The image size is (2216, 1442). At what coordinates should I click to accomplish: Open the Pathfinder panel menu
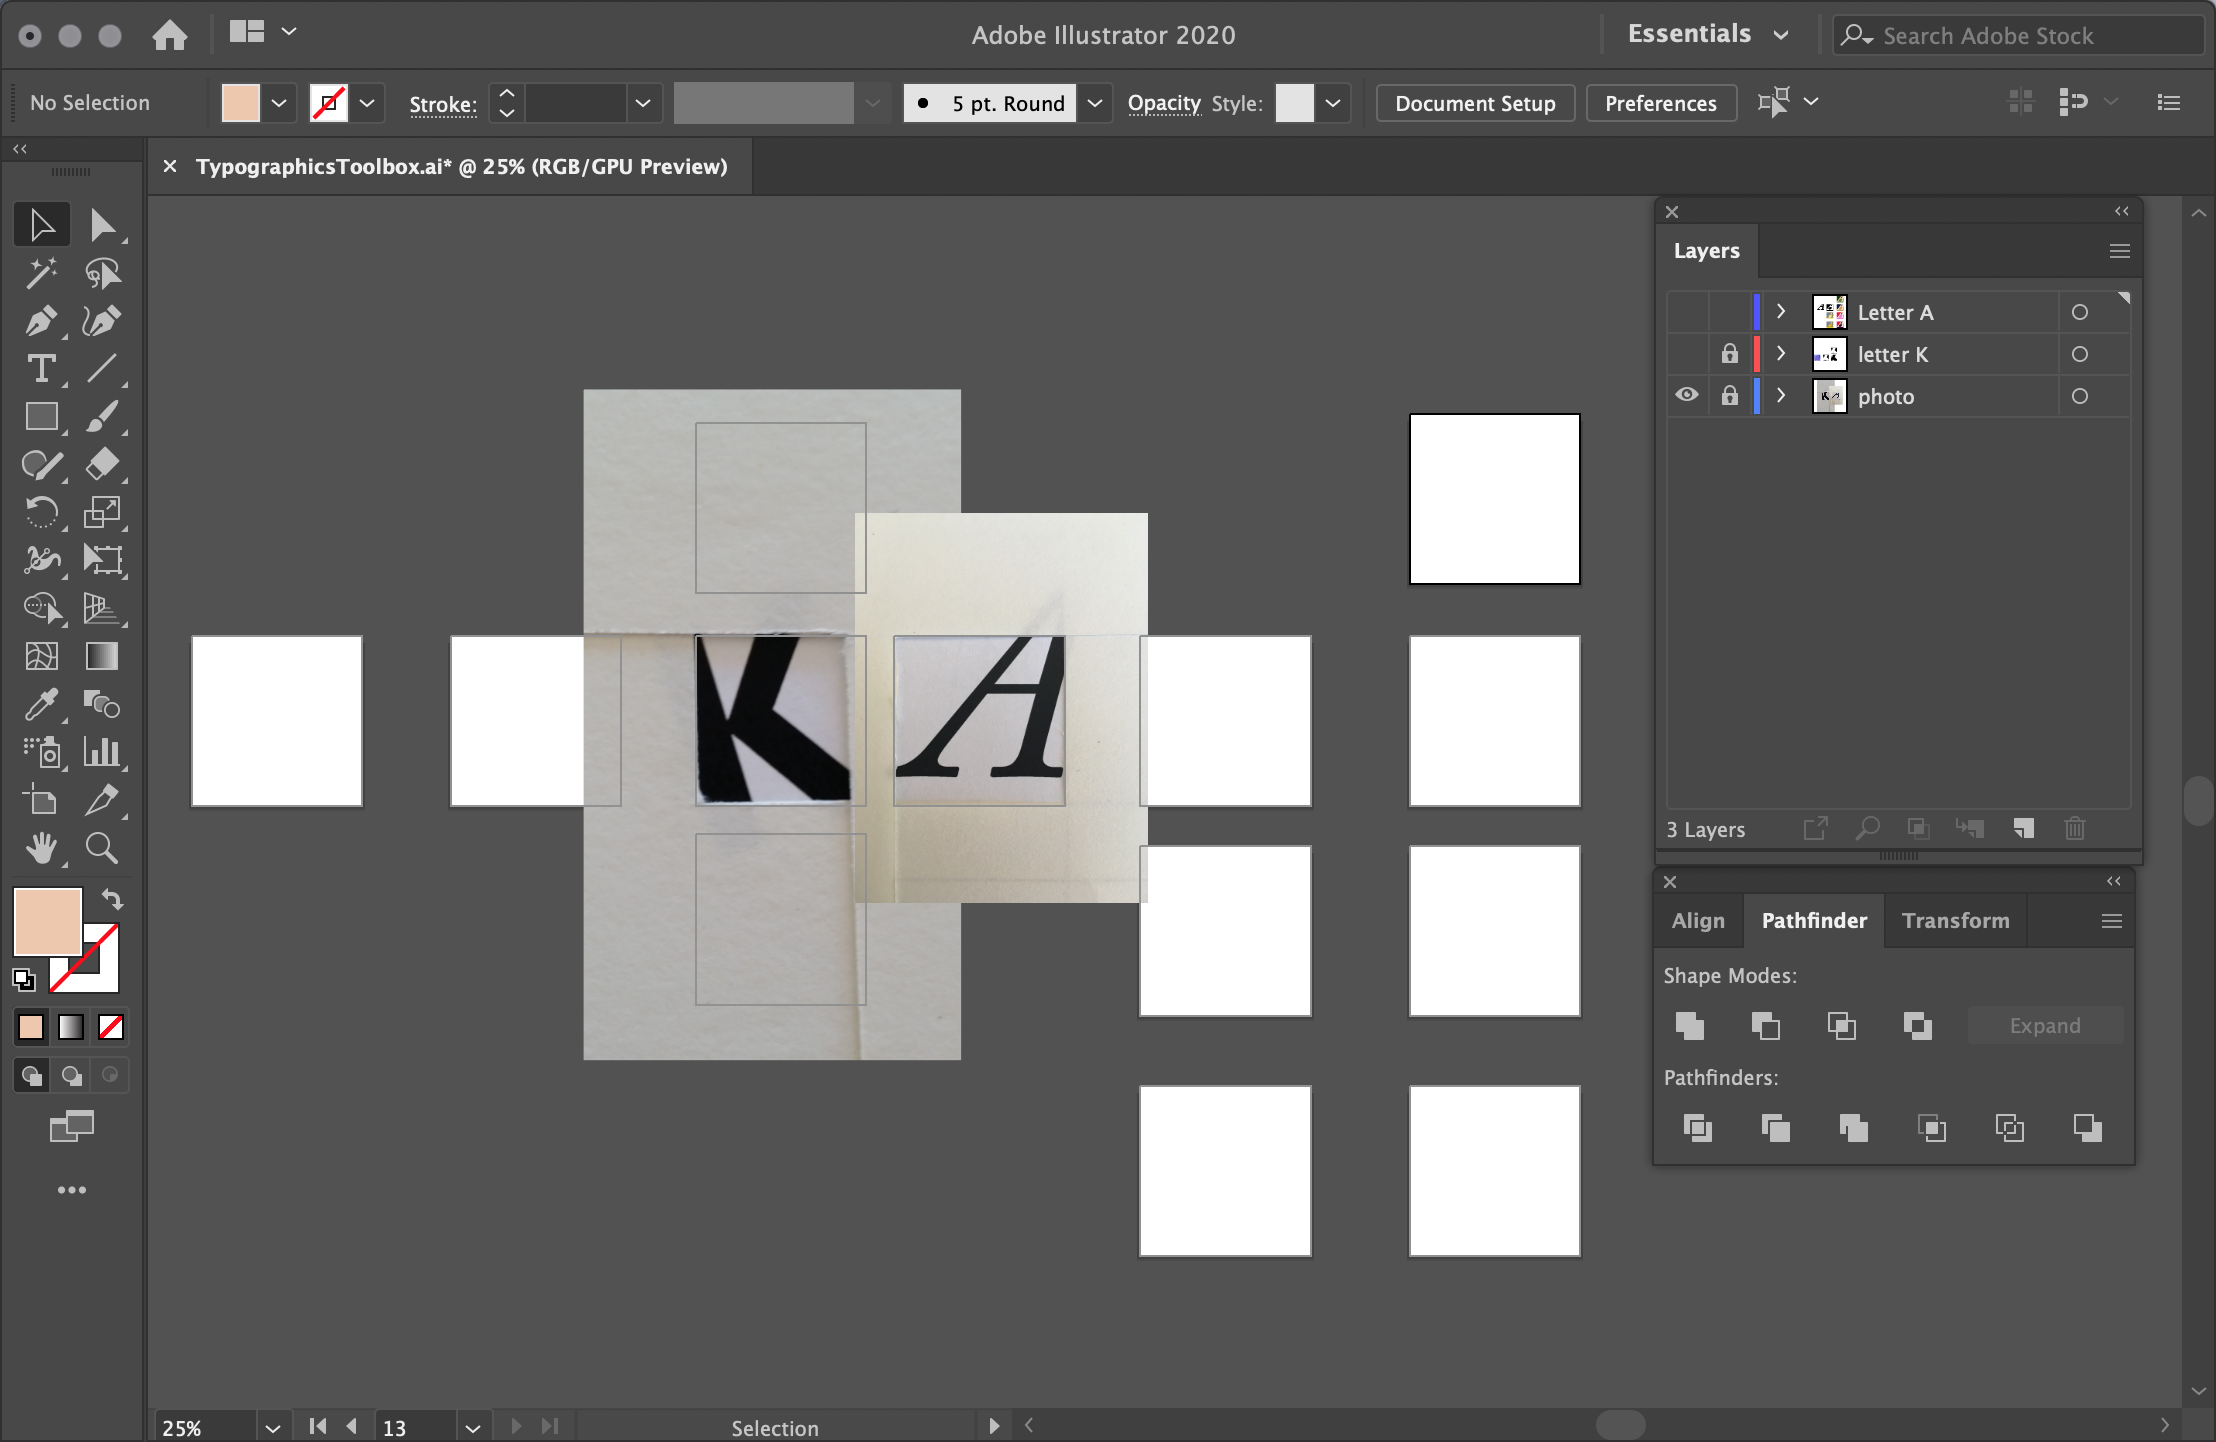pos(2112,921)
